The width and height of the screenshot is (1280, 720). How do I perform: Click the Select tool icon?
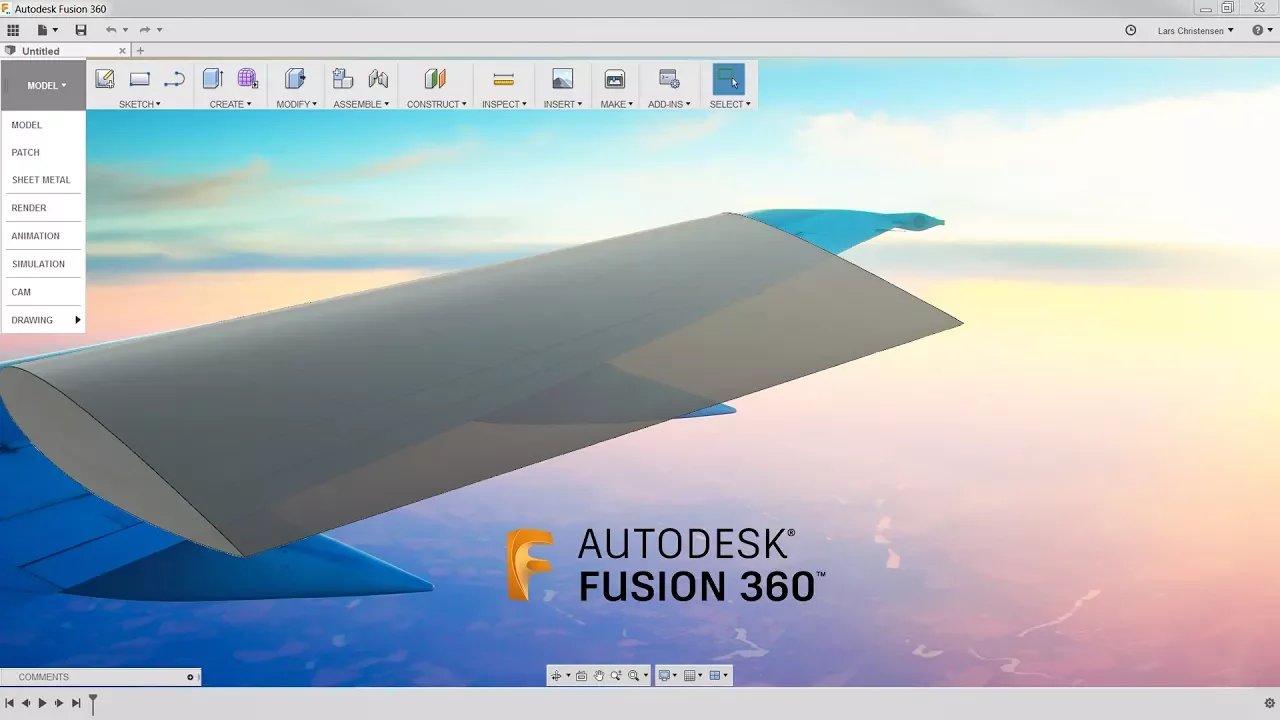[x=729, y=79]
